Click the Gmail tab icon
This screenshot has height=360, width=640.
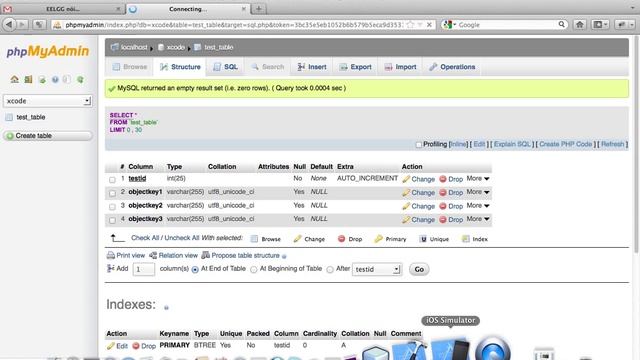(7, 9)
